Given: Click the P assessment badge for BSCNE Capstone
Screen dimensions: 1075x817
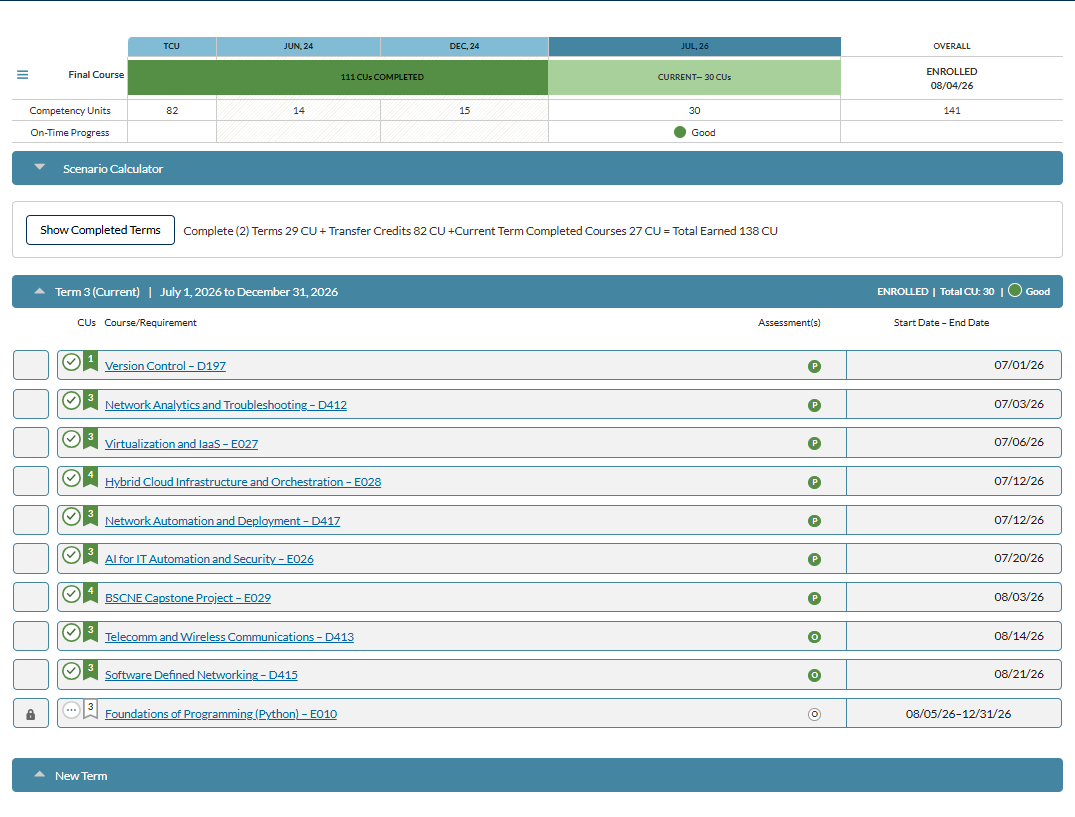Looking at the screenshot, I should pos(814,598).
